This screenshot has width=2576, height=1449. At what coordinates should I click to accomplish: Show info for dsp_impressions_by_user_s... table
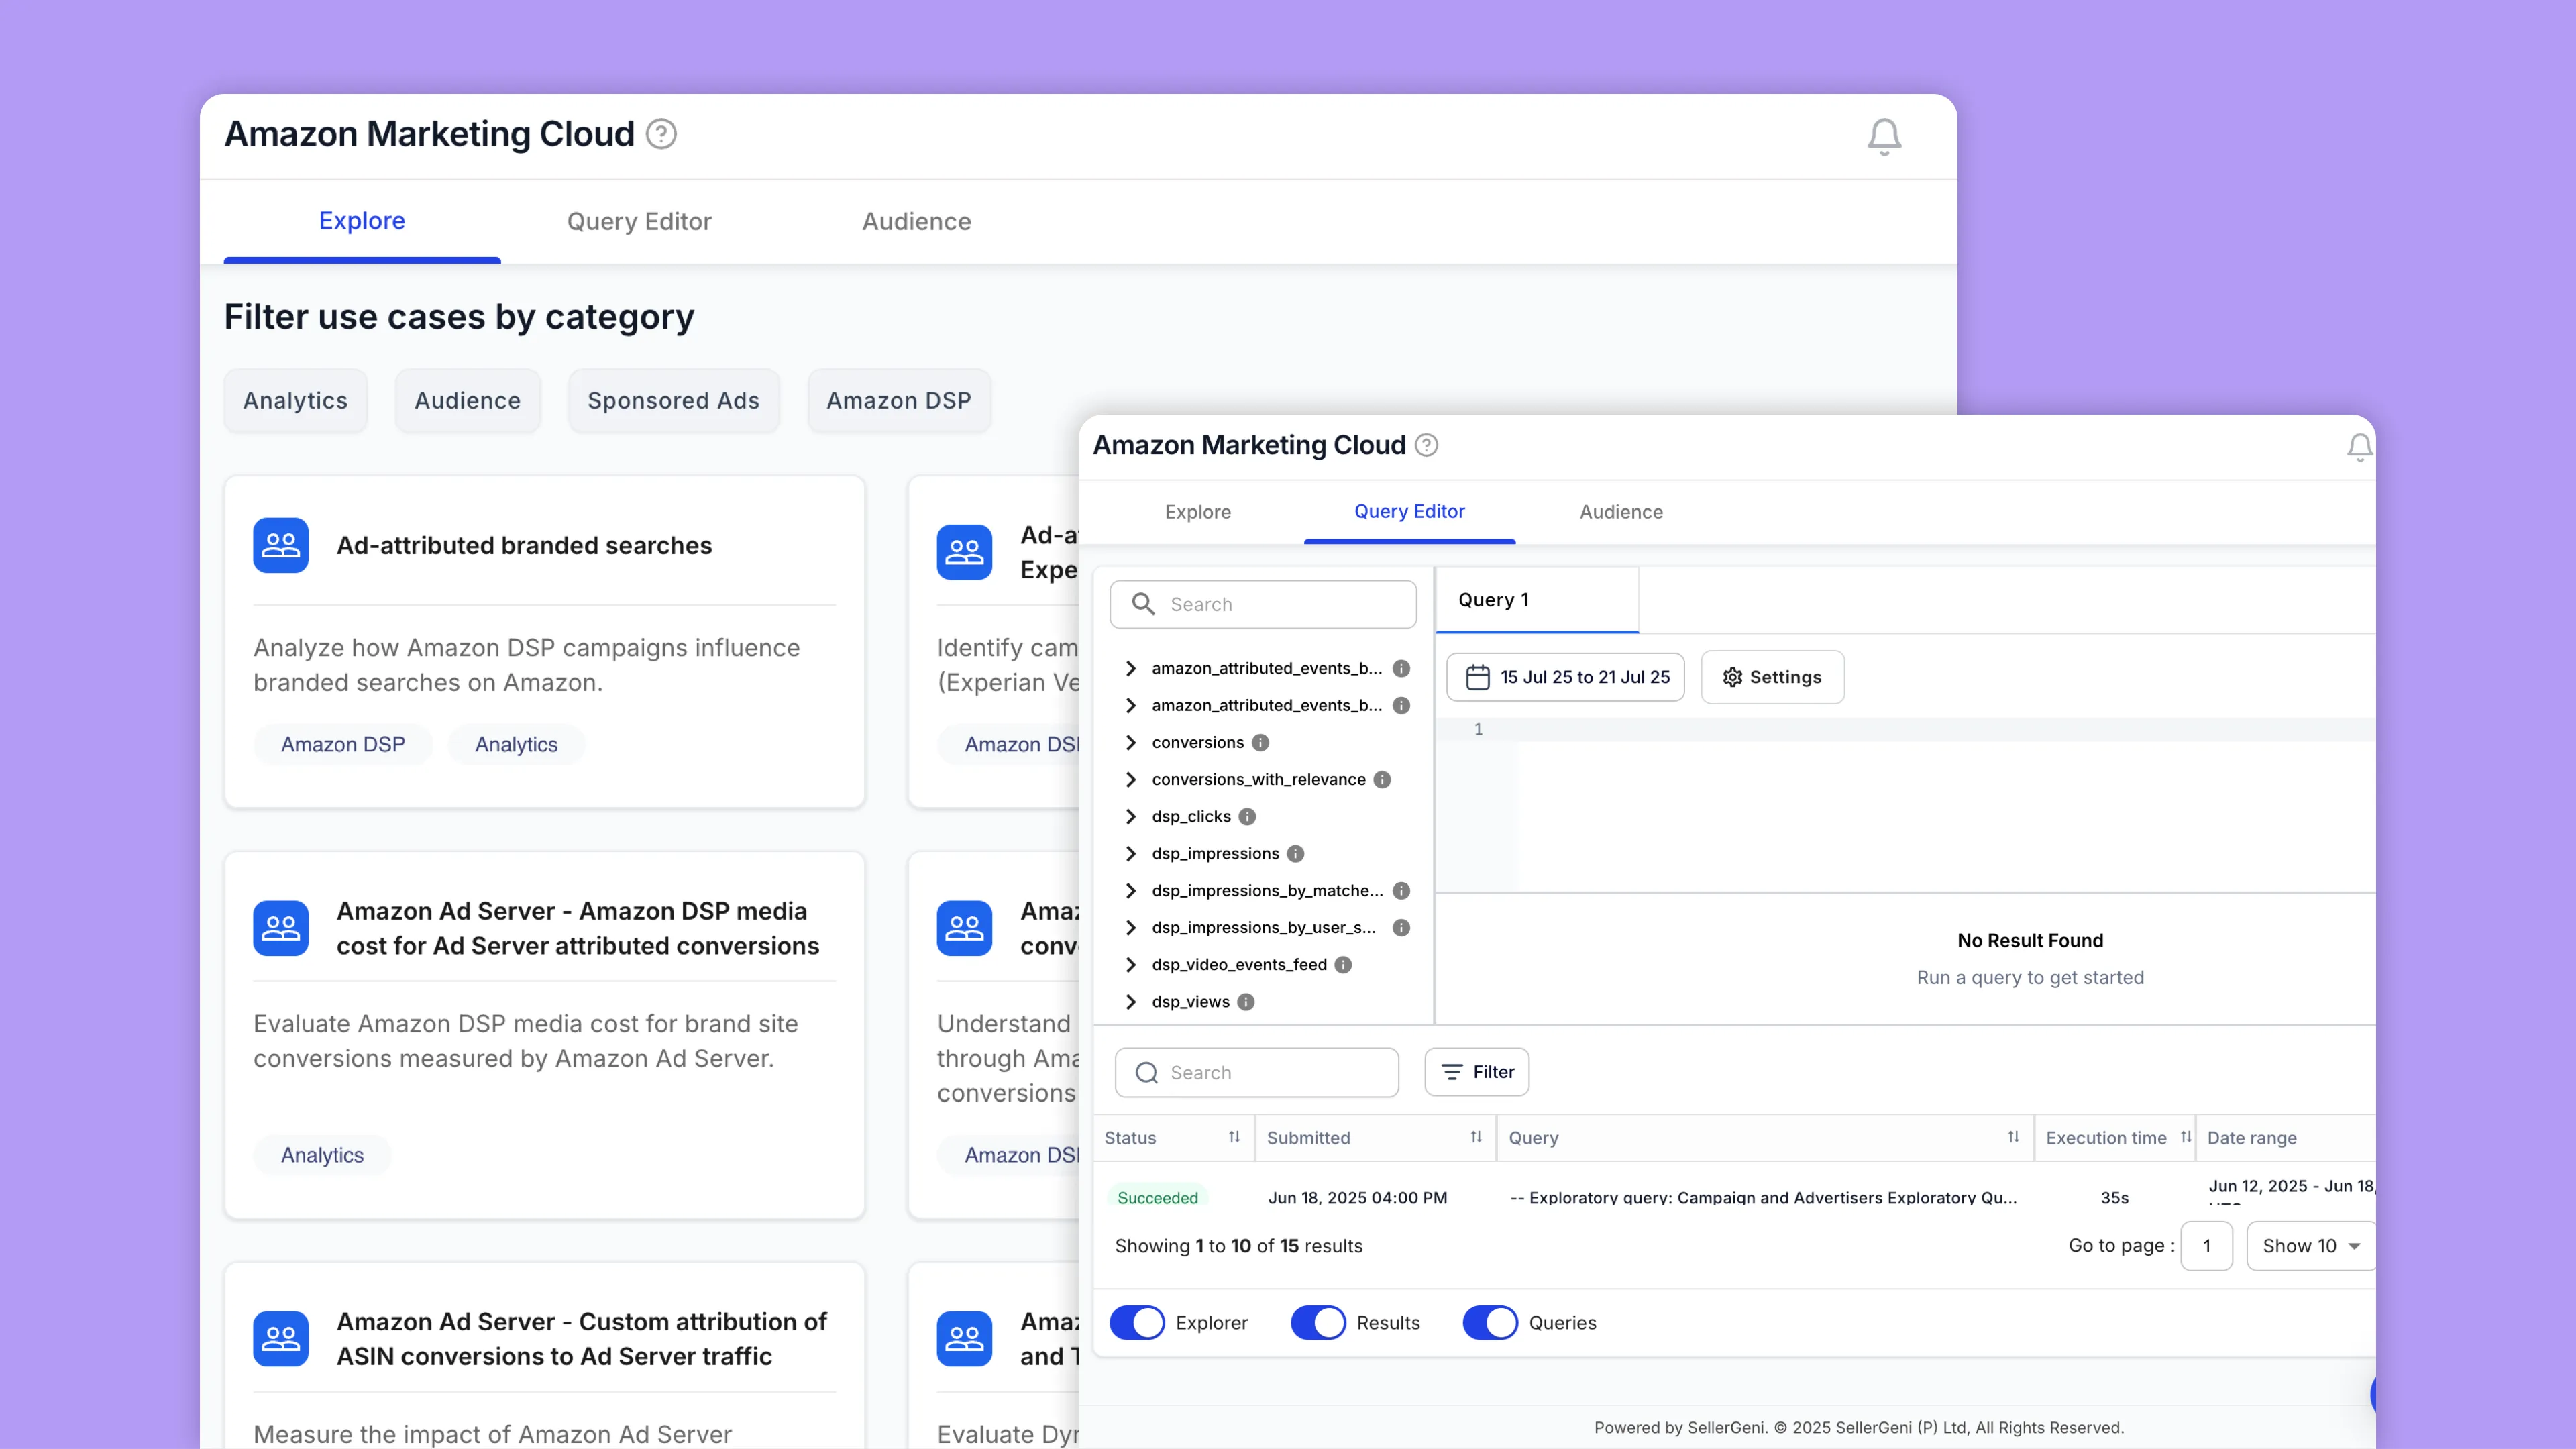point(1401,927)
